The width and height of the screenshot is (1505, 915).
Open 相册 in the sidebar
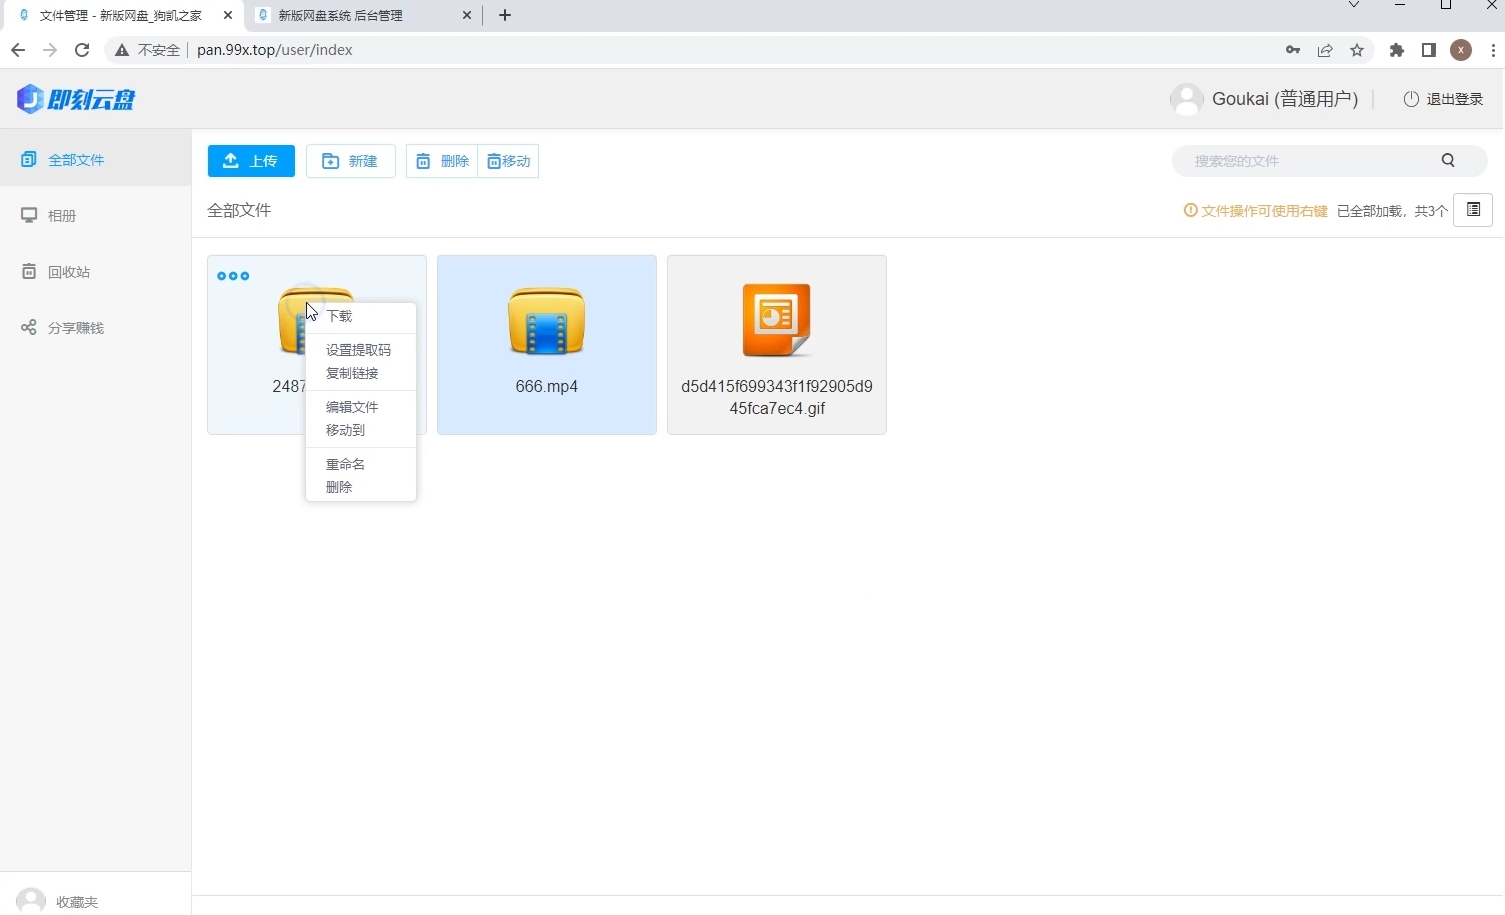[95, 215]
